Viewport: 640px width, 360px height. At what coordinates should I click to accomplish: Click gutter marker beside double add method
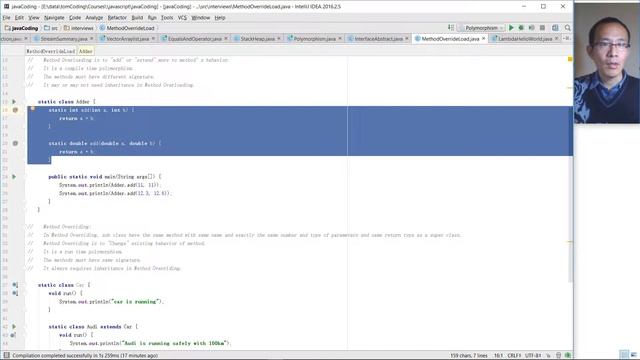coord(16,143)
